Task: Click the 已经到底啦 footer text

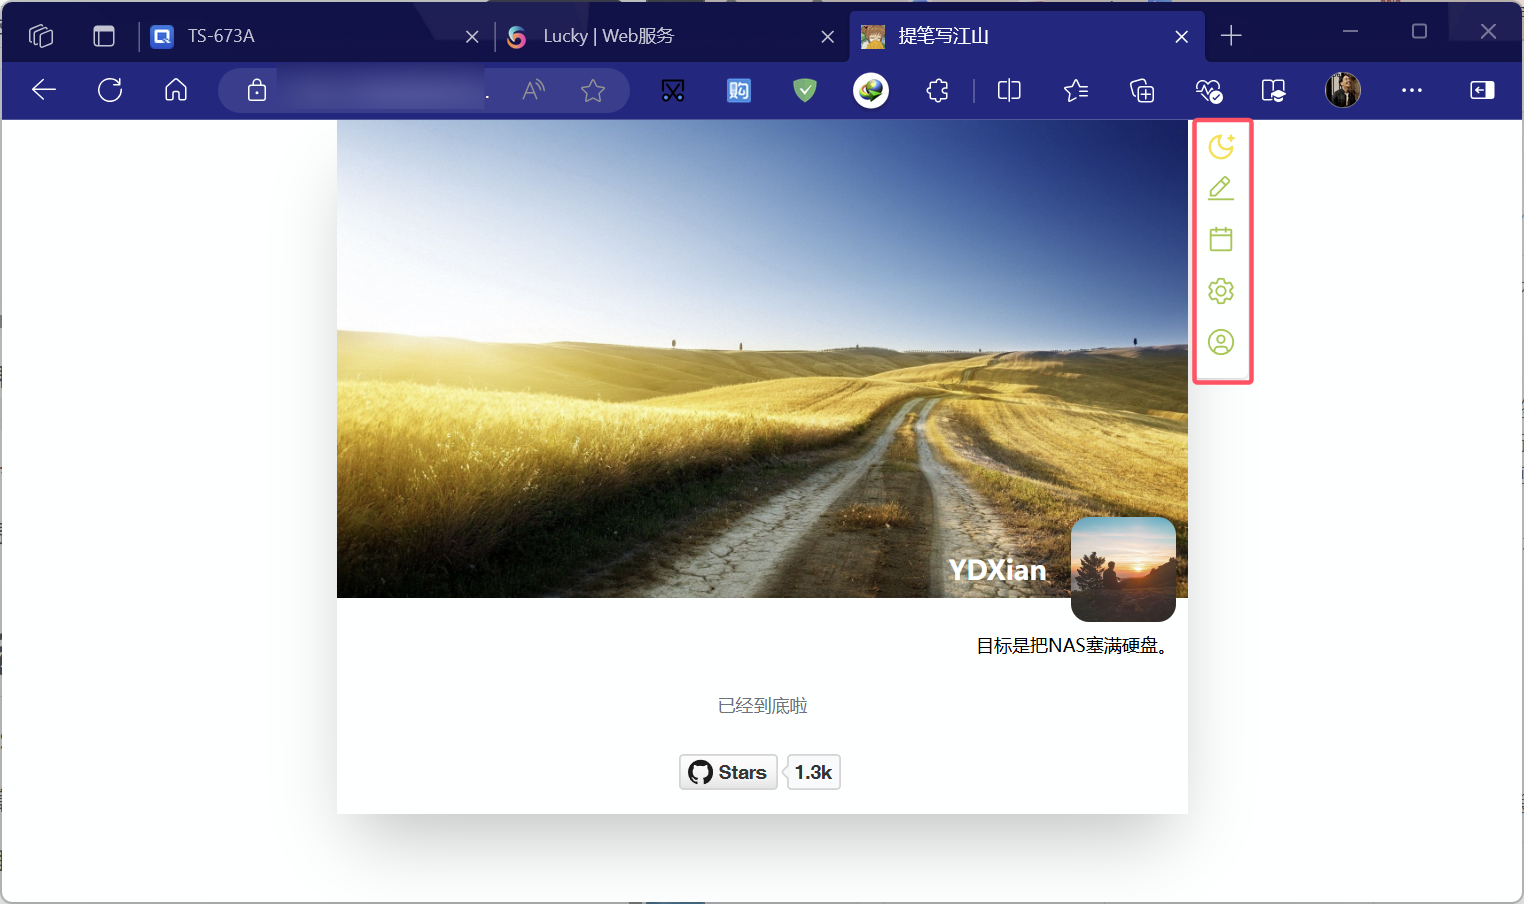Action: [762, 706]
